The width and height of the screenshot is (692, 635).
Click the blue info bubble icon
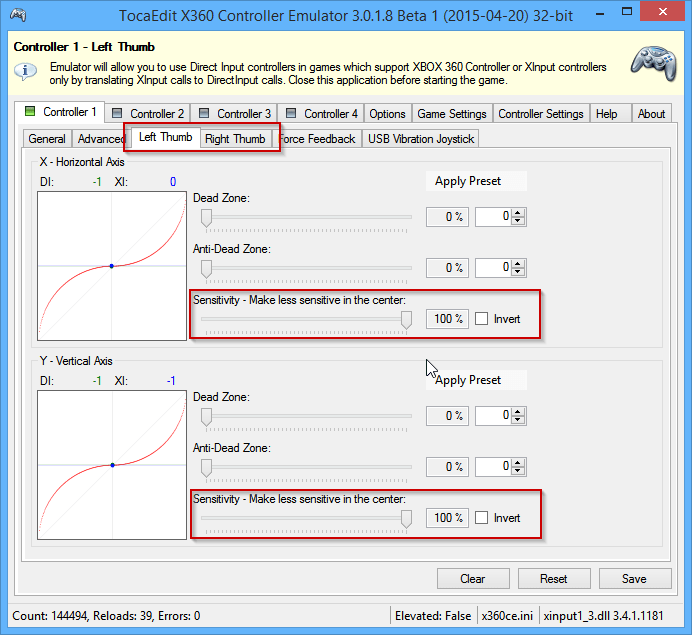click(25, 71)
